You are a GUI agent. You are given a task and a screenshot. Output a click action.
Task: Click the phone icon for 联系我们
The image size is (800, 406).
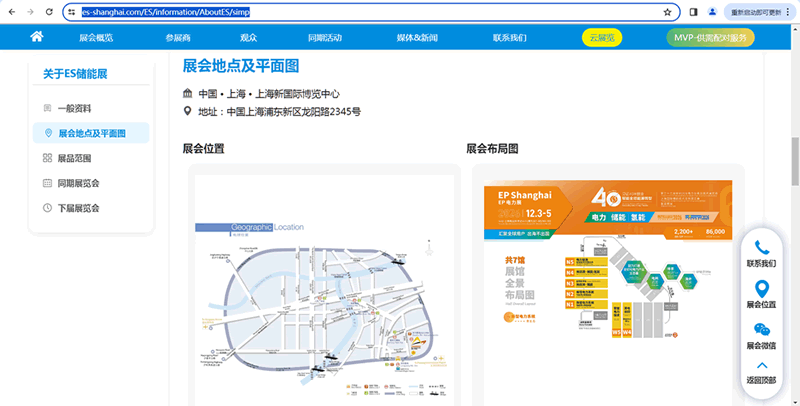(x=761, y=247)
